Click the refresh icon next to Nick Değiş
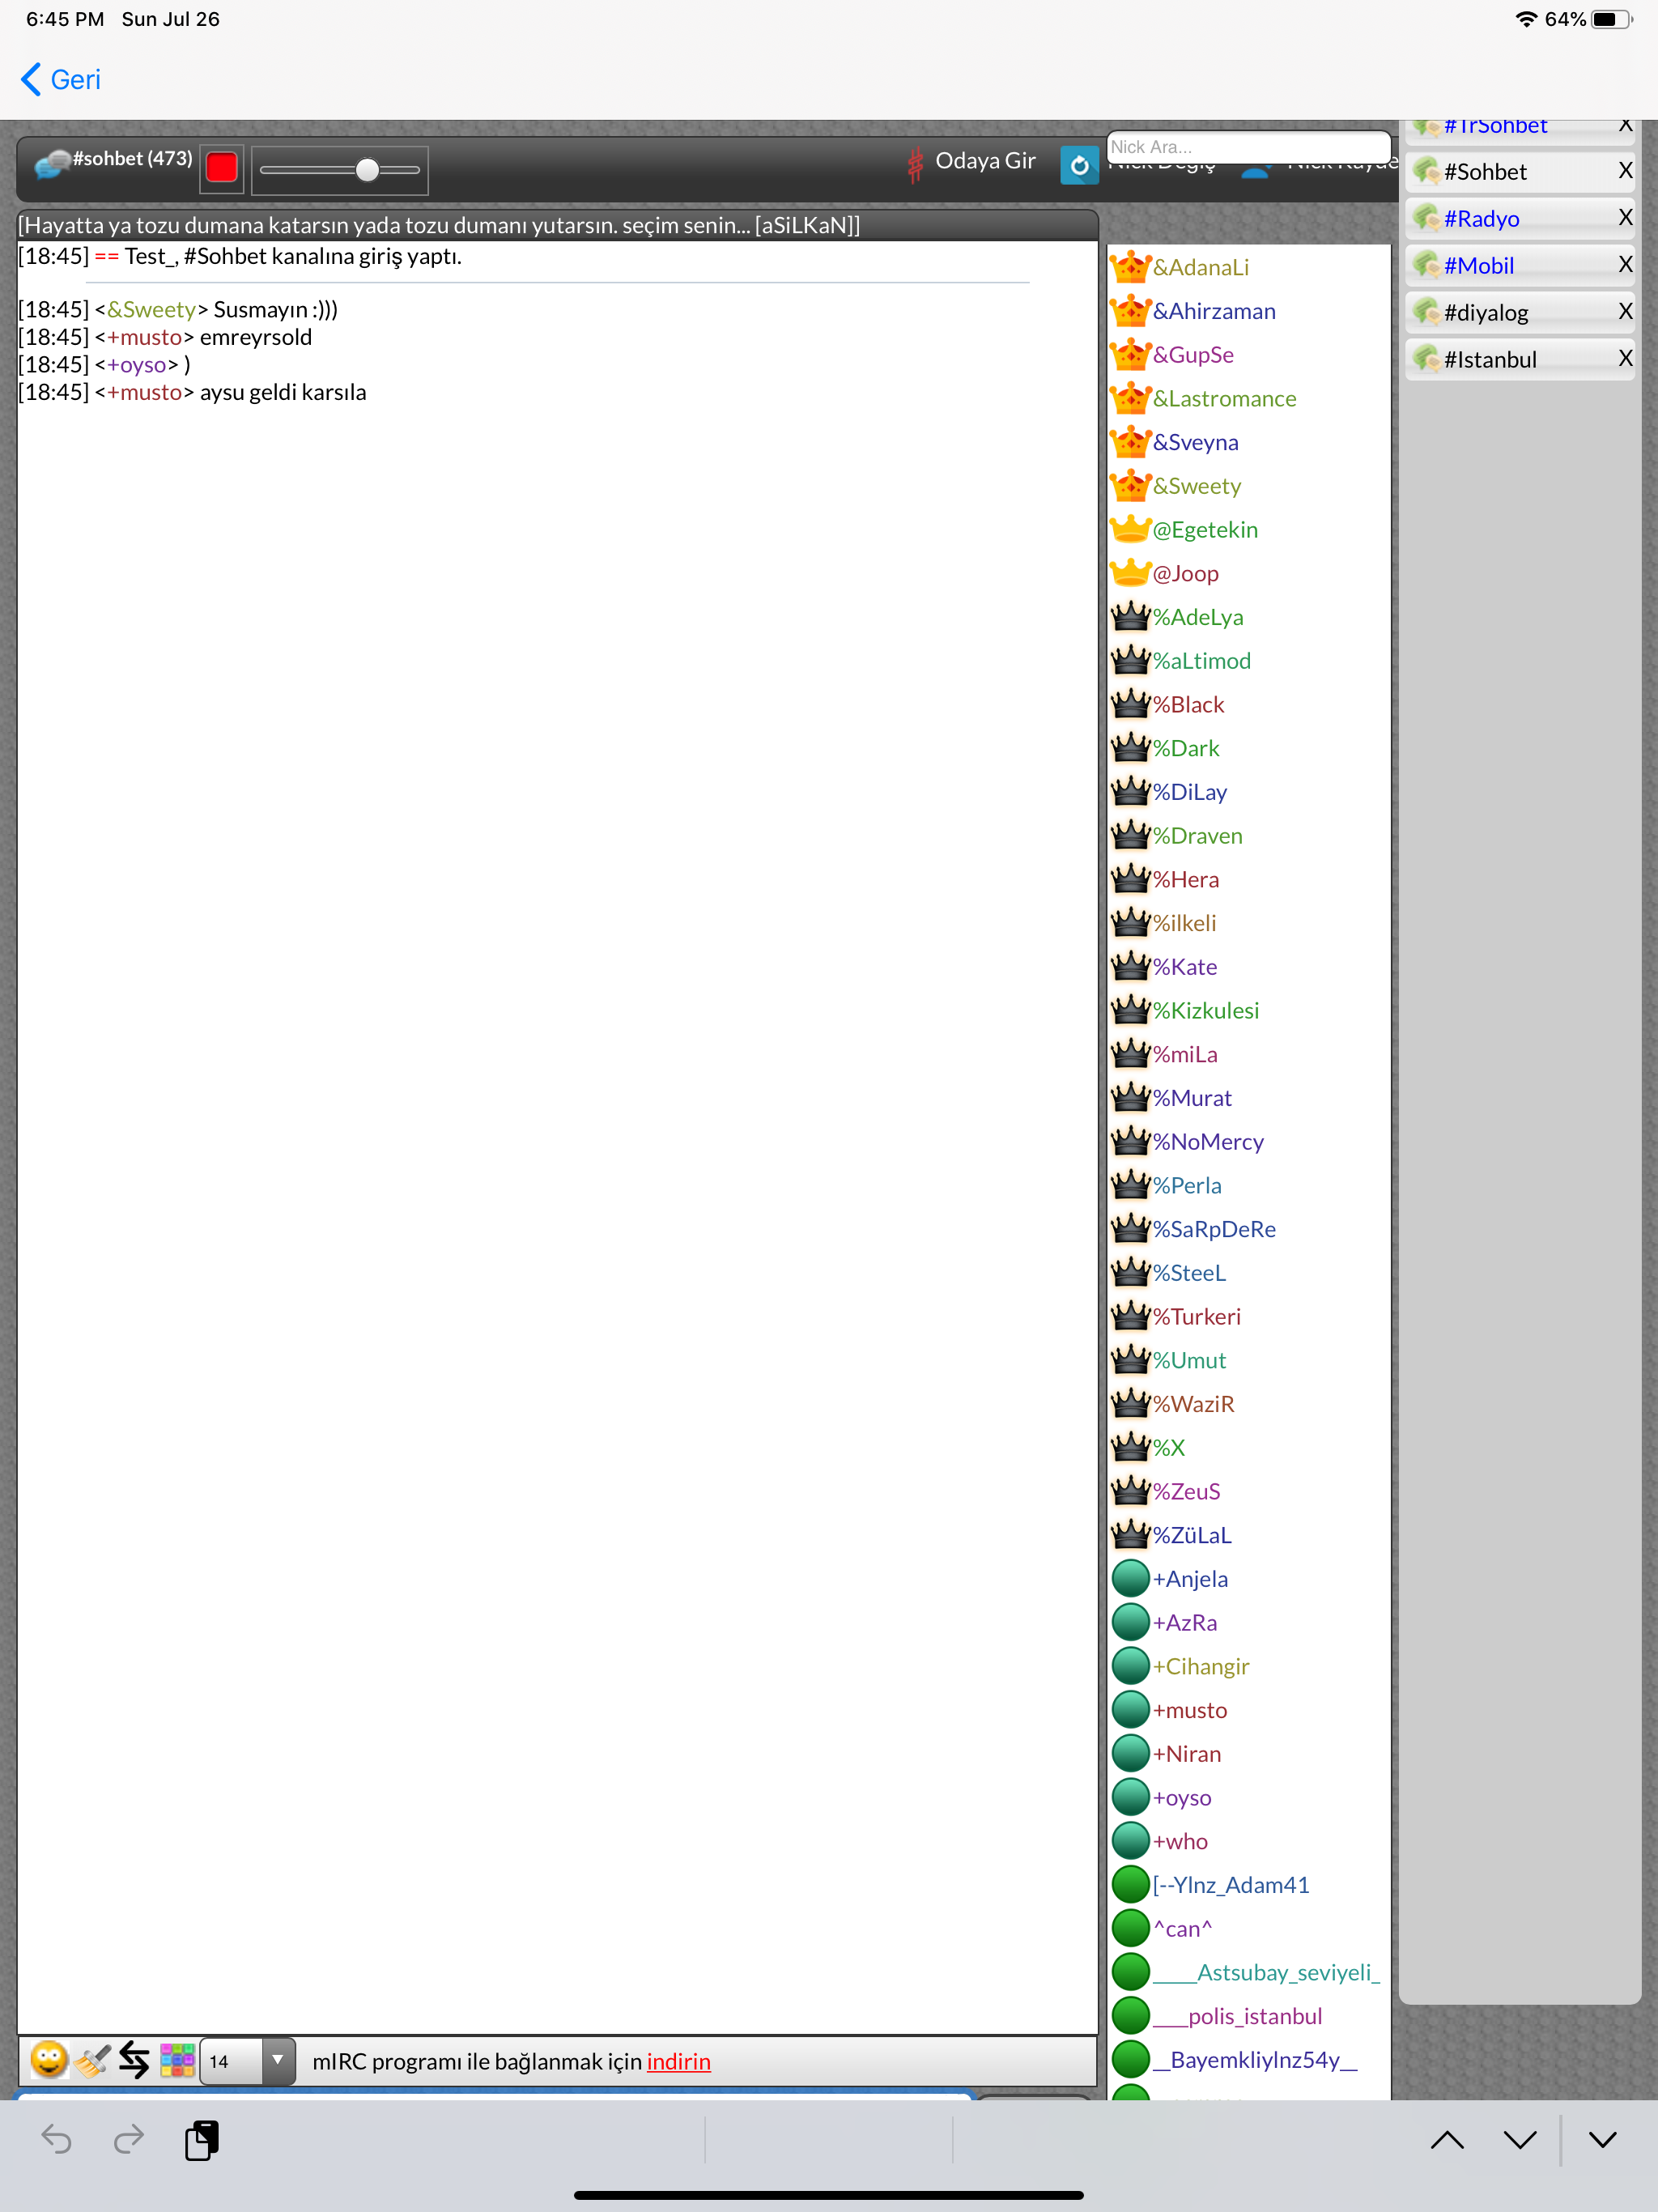Image resolution: width=1658 pixels, height=2212 pixels. point(1080,167)
